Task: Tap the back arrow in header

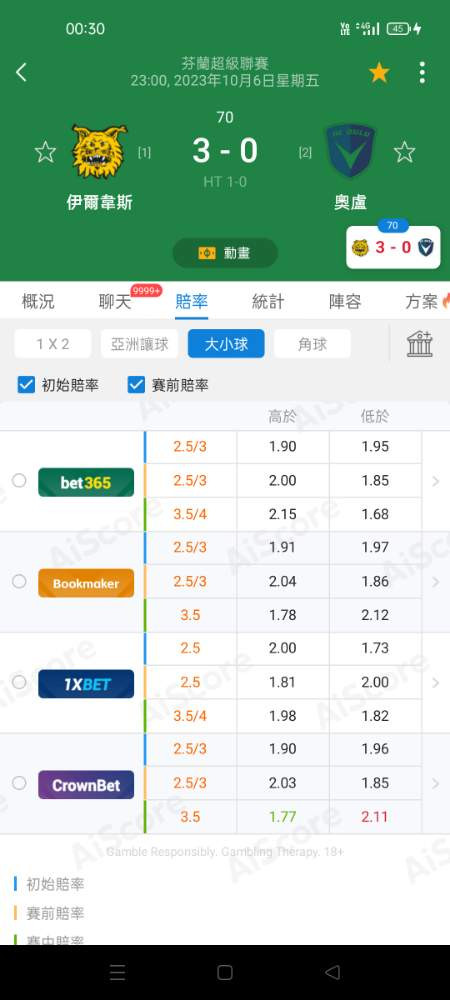Action: pyautogui.click(x=21, y=72)
